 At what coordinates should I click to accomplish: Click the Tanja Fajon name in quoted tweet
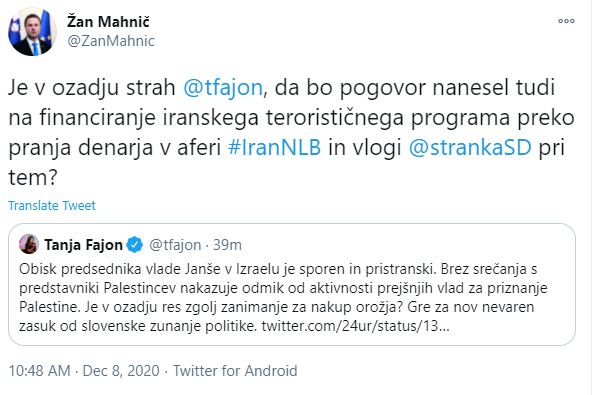click(83, 245)
